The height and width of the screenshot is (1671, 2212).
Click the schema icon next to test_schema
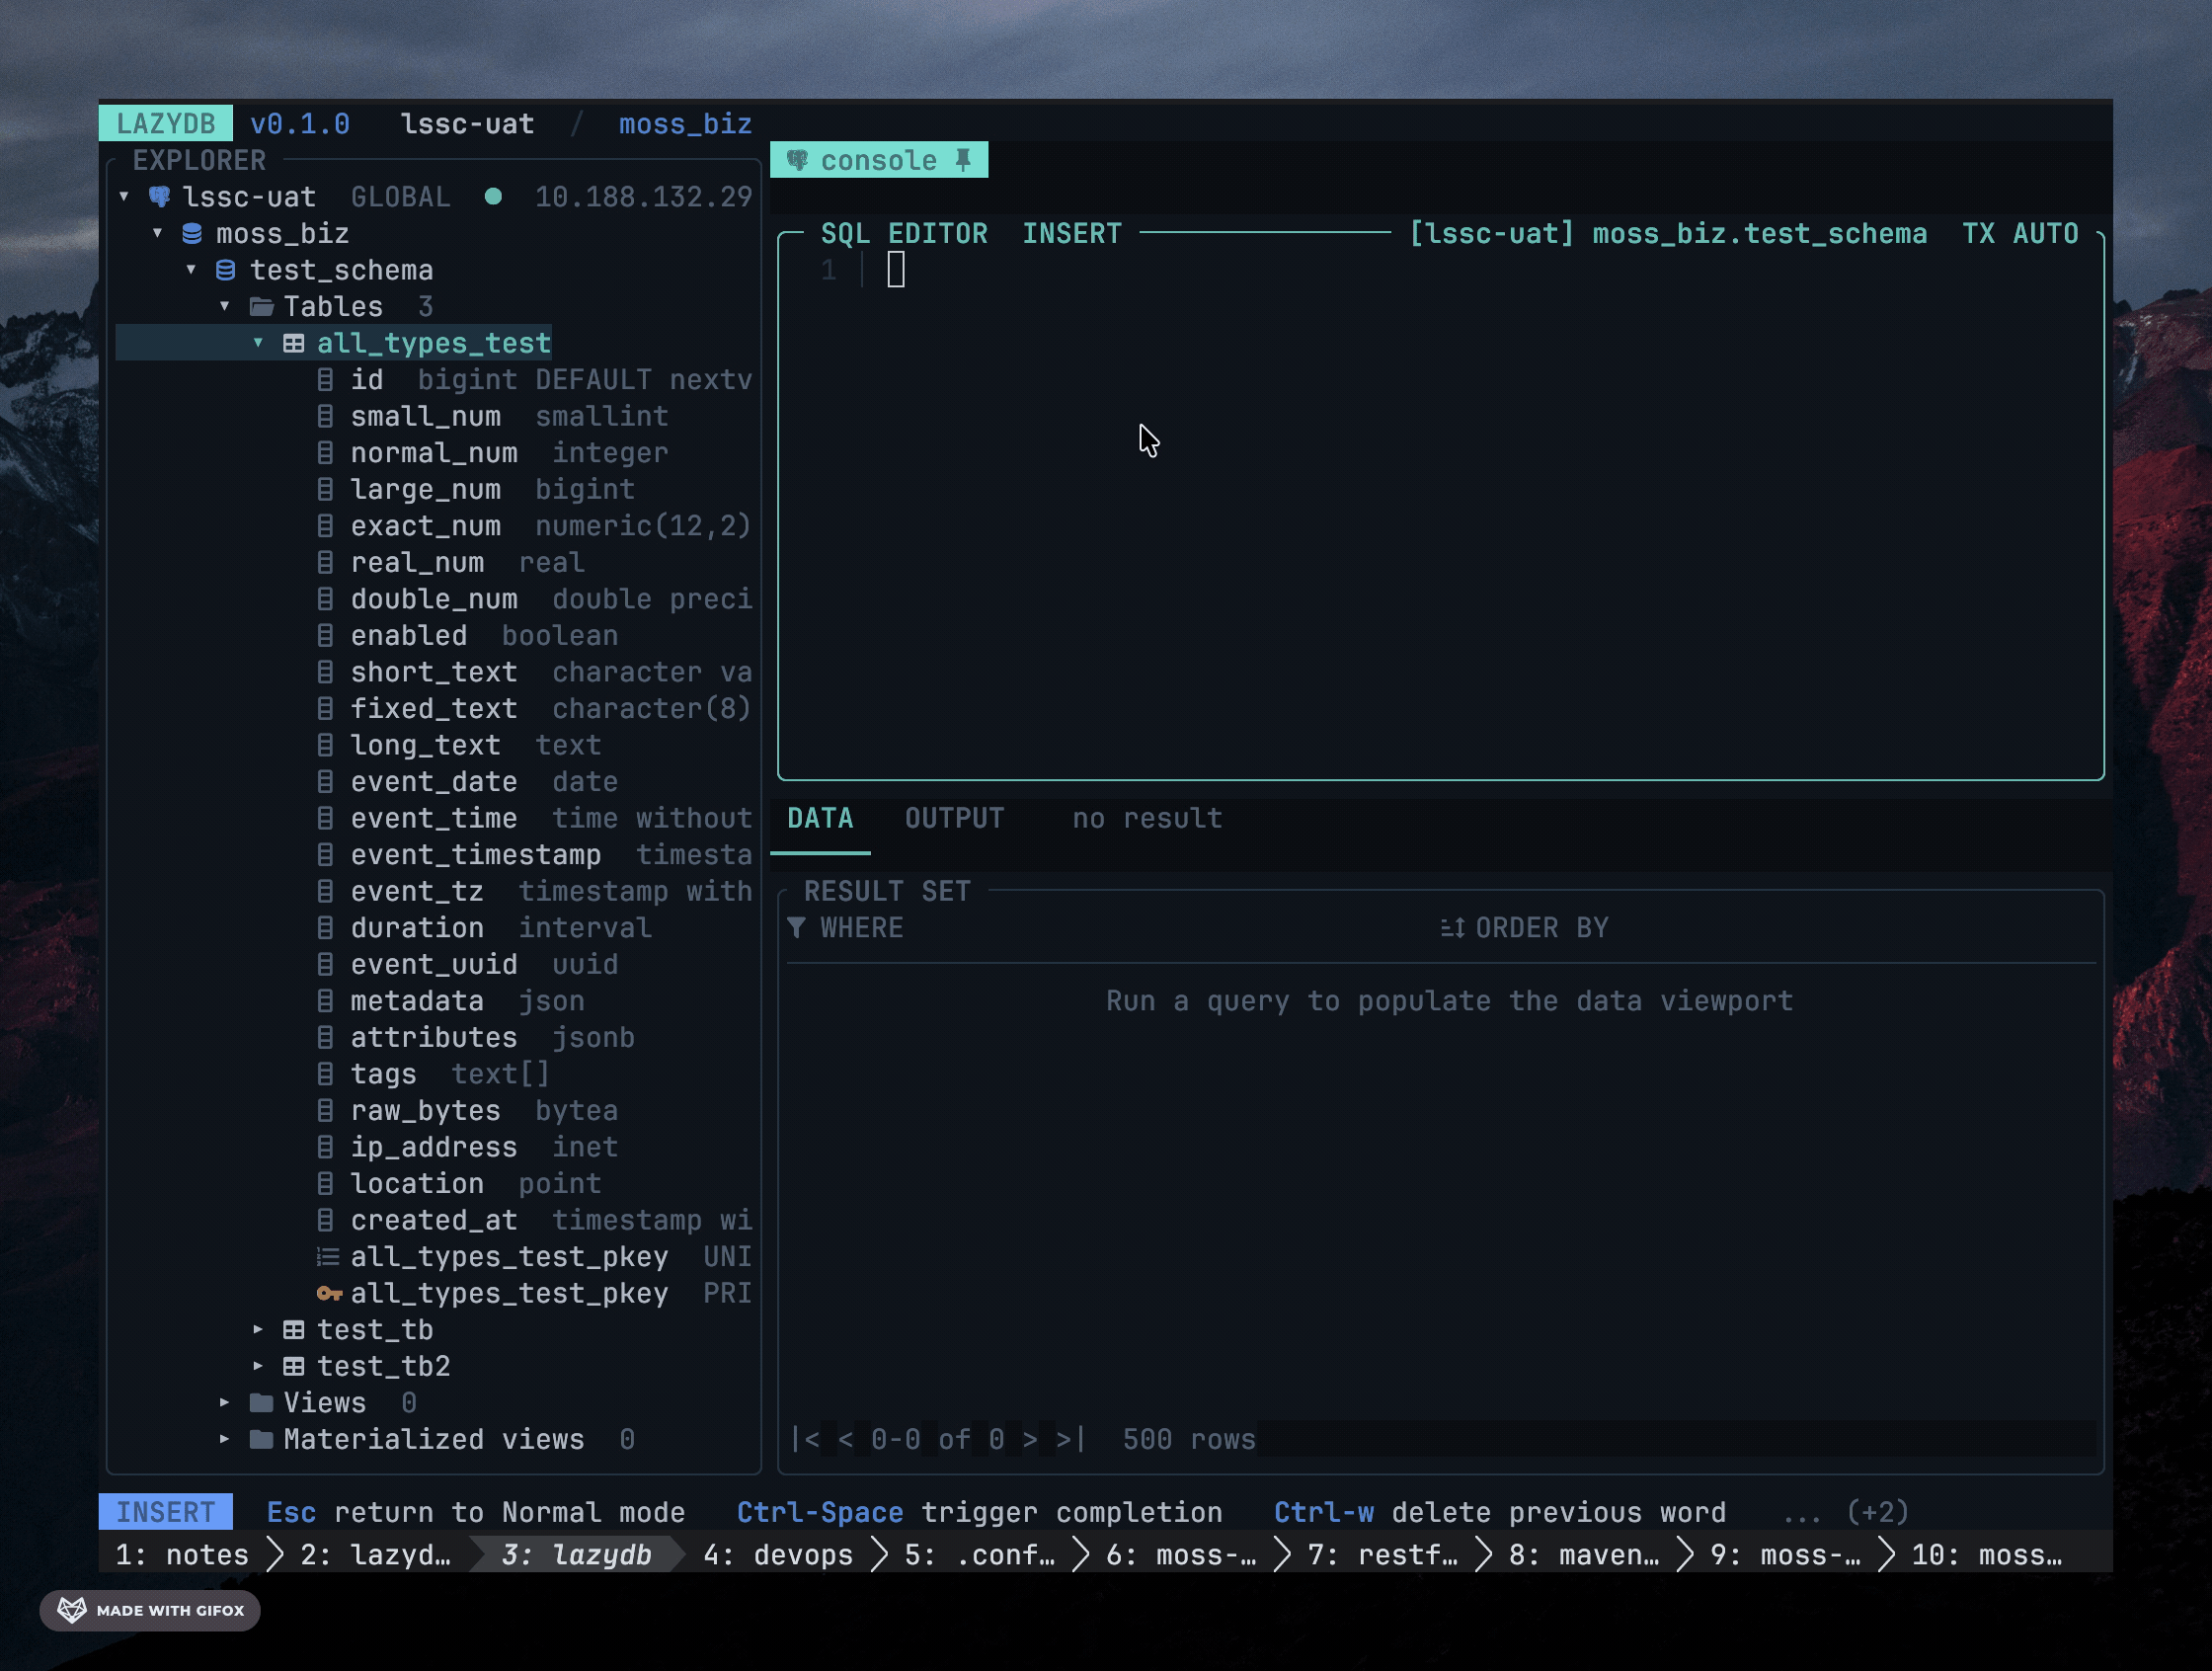[x=226, y=270]
